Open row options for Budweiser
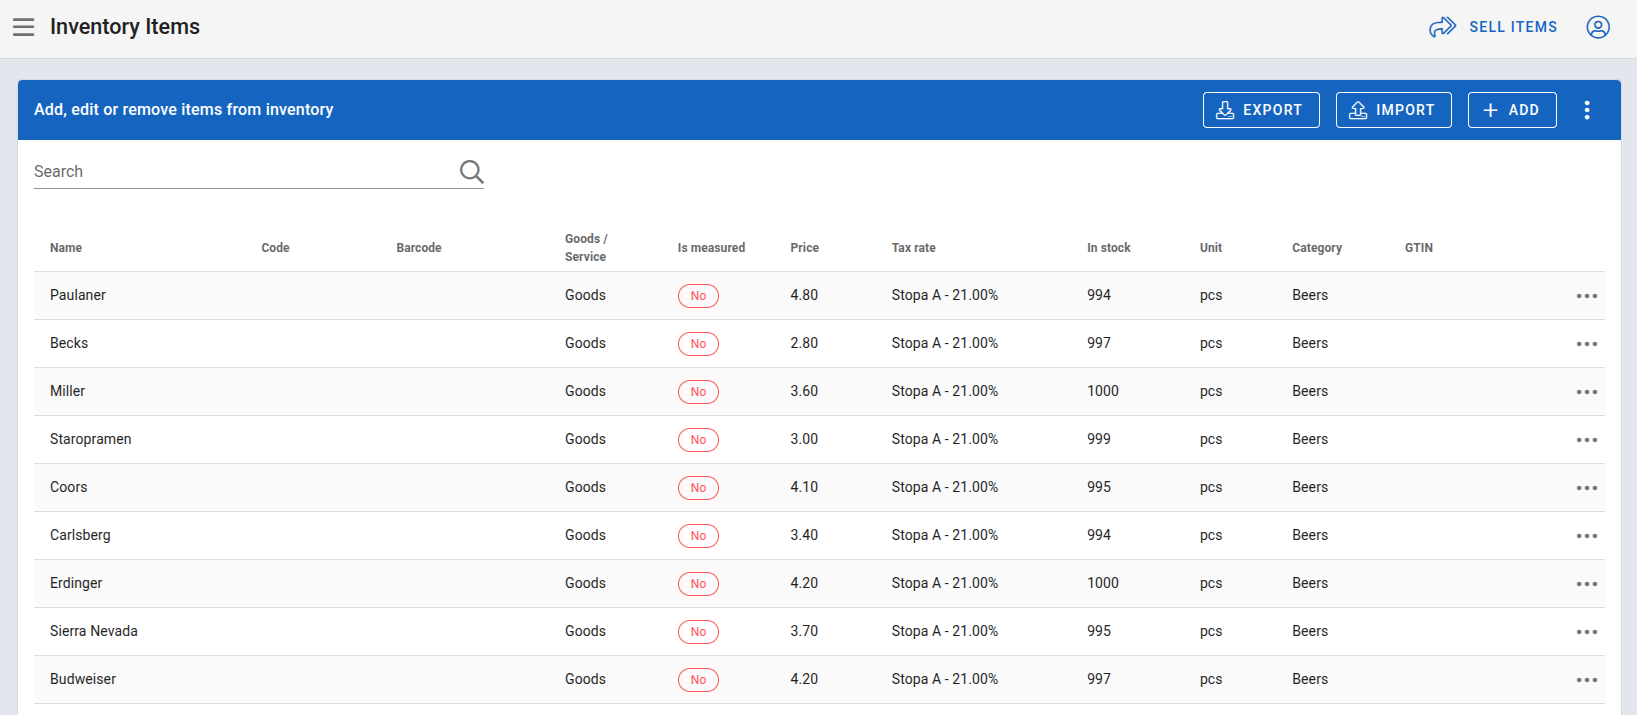Viewport: 1637px width, 715px height. (x=1587, y=680)
